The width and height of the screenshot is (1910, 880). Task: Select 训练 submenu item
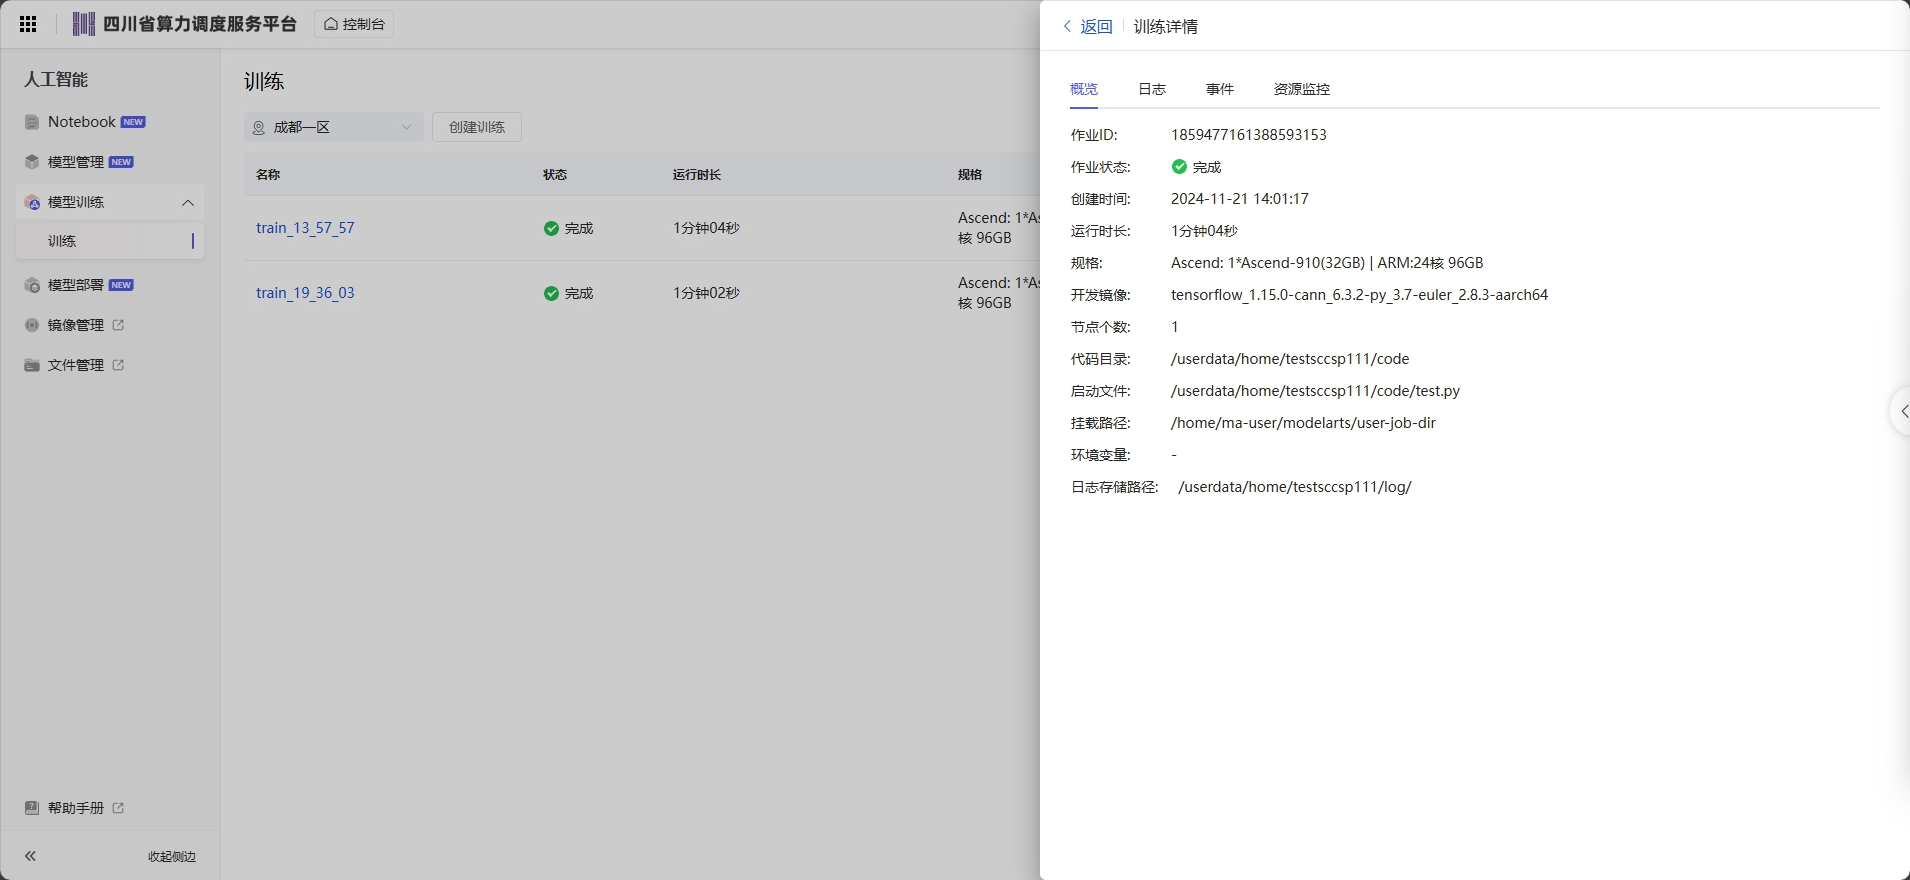tap(110, 241)
